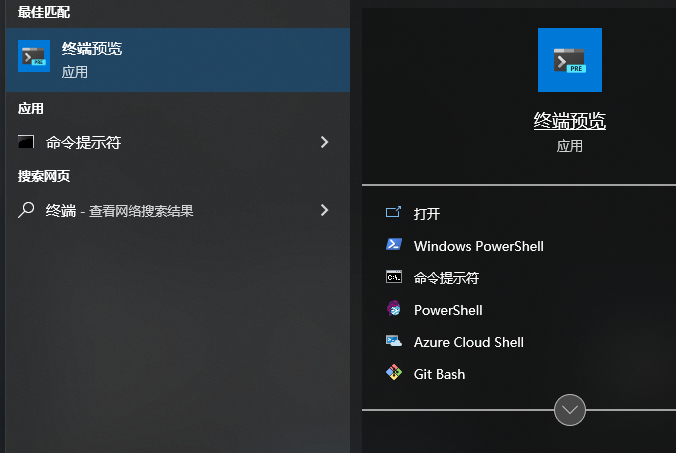The image size is (676, 453).
Task: Click the Command Prompt icon in apps list
Action: pos(26,142)
